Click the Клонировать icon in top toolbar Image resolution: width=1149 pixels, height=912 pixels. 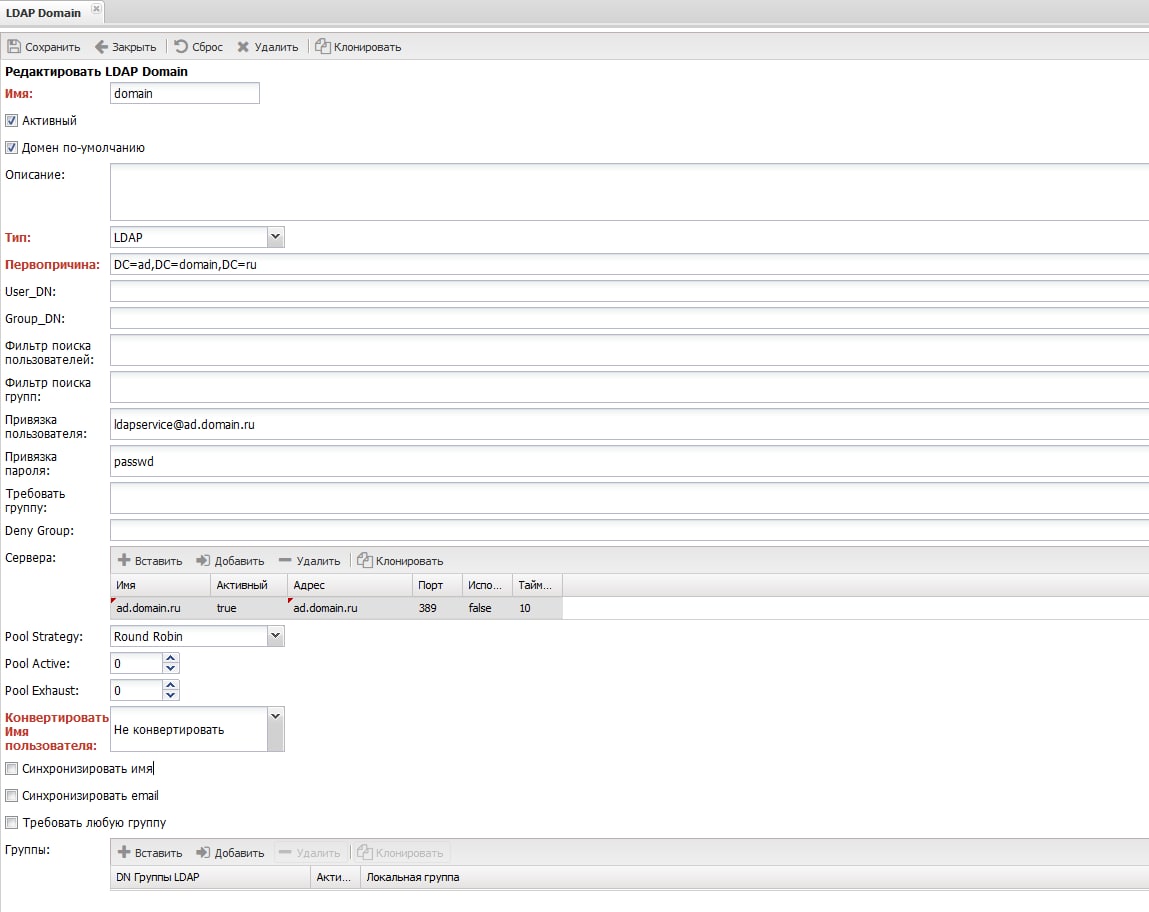pos(322,46)
